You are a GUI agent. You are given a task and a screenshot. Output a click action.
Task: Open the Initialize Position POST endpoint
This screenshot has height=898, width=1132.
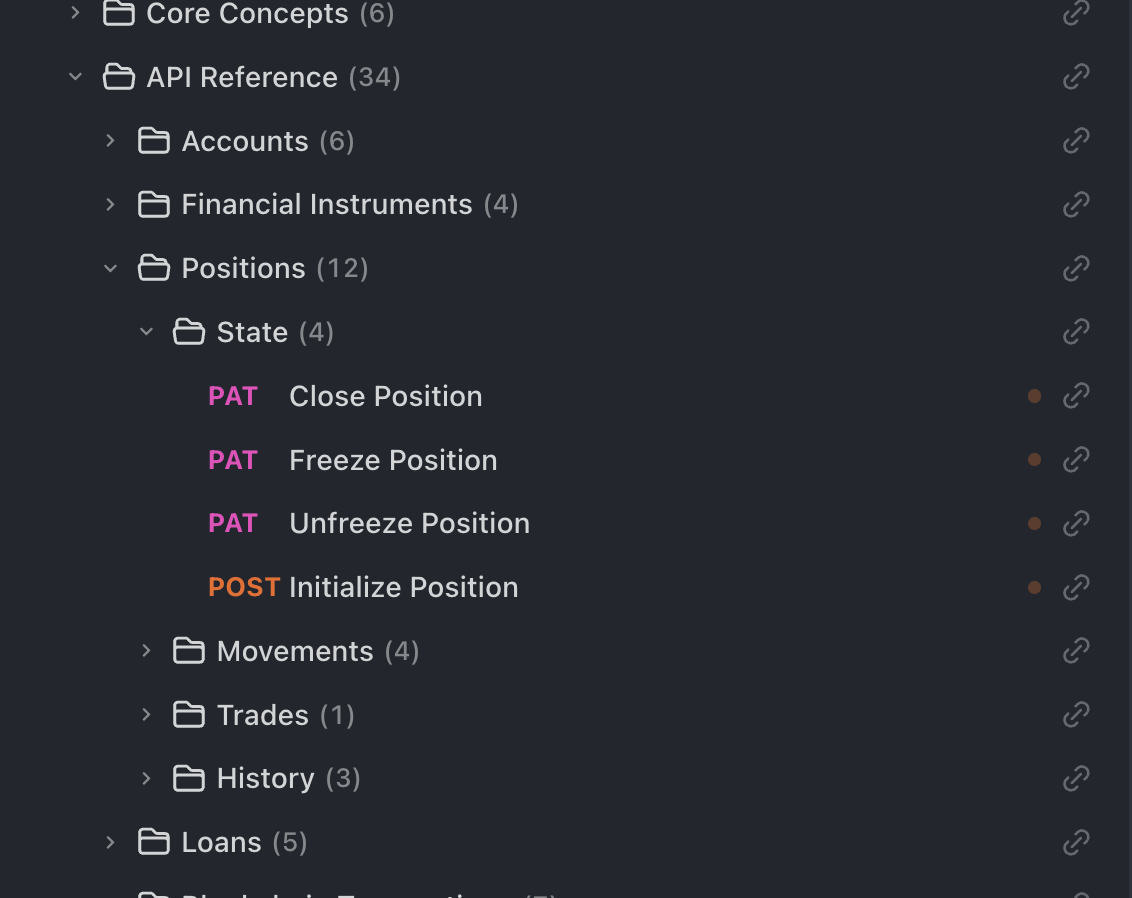coord(403,587)
